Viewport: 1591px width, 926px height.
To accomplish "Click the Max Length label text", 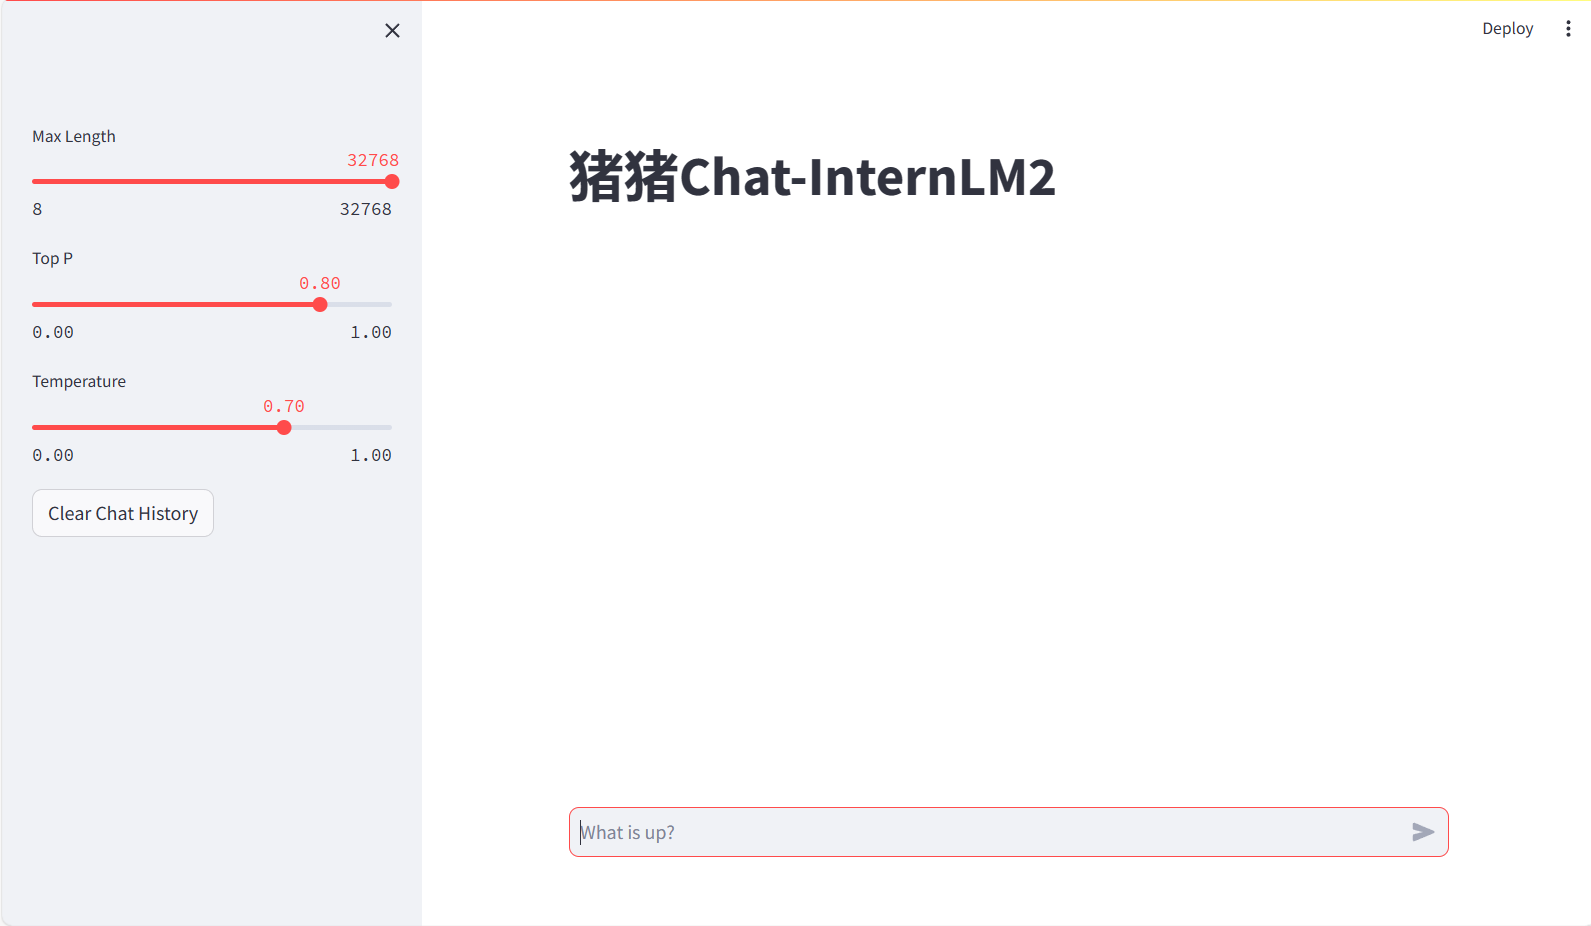I will tap(74, 136).
